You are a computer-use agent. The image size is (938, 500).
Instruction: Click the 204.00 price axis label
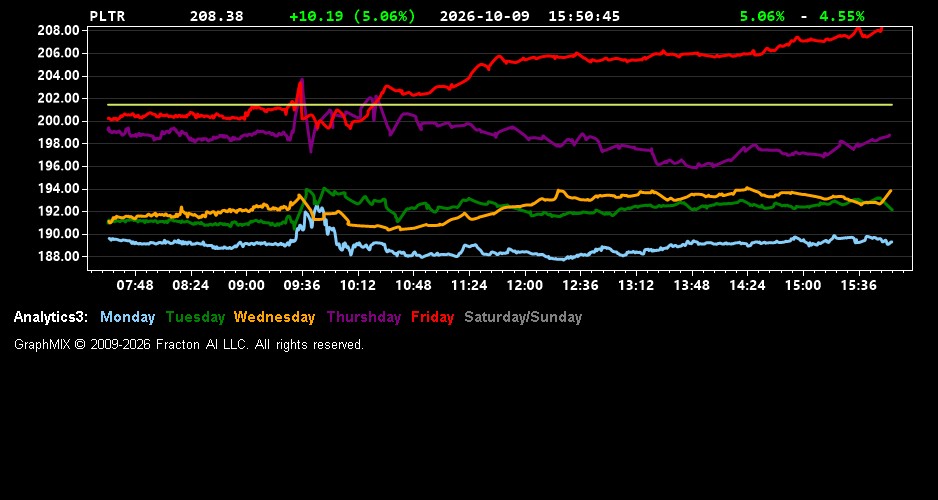(x=59, y=76)
